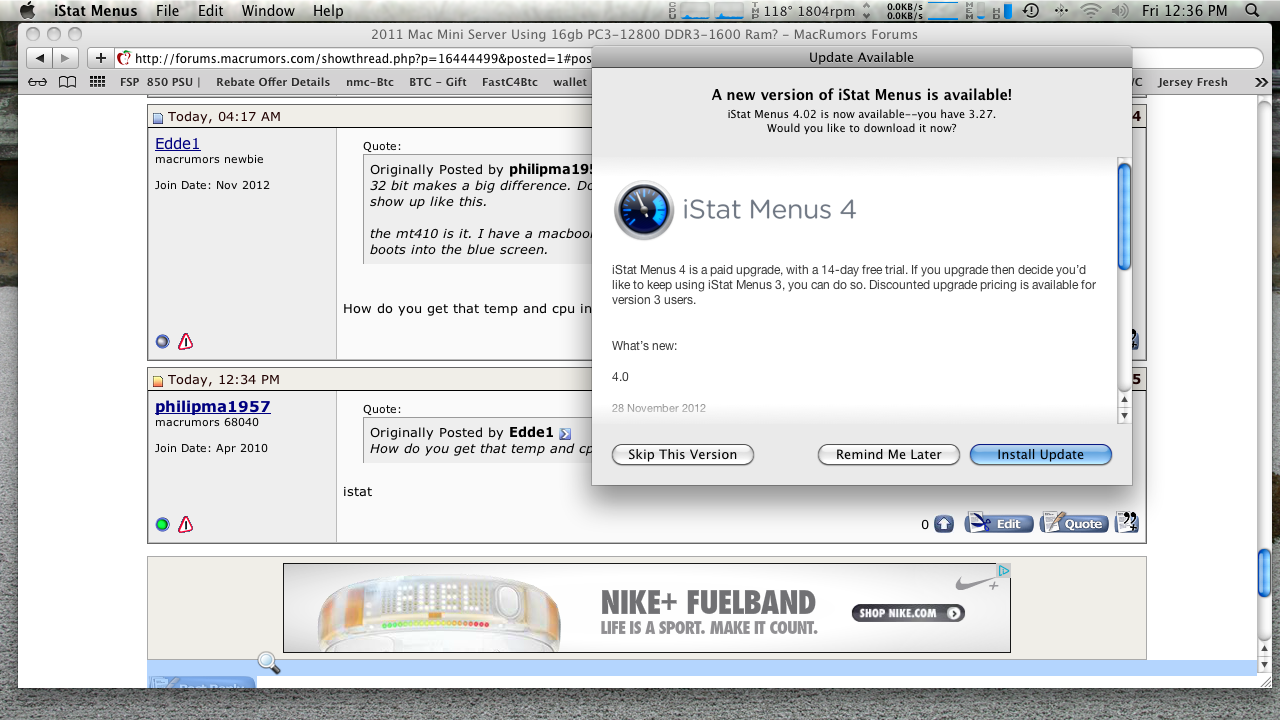
Task: Click magnifier icon below the Nike ad
Action: [x=268, y=662]
